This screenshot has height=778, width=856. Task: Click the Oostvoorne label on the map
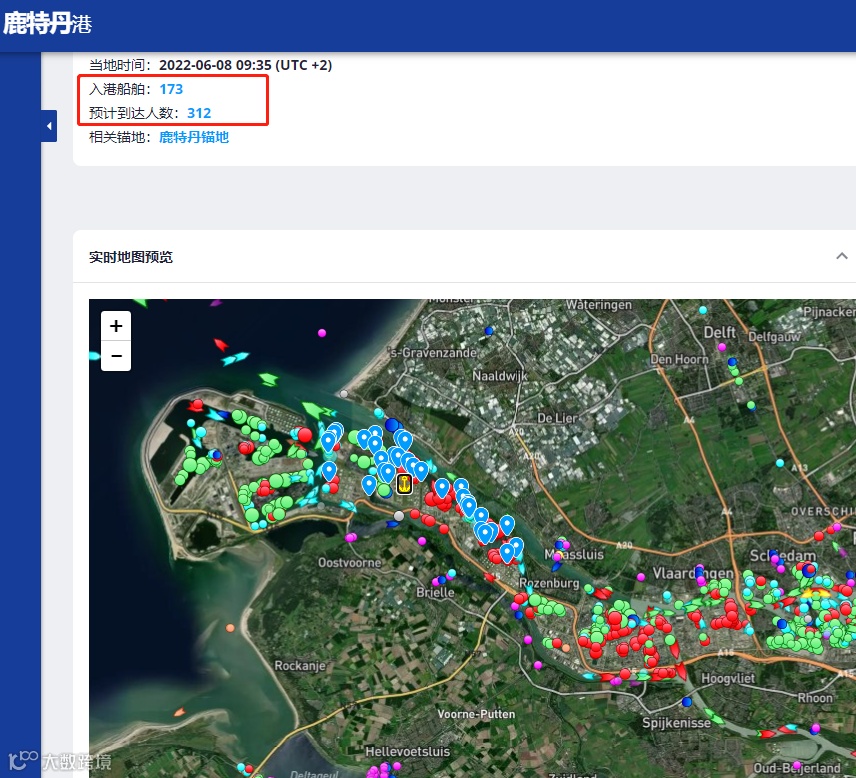tap(349, 562)
